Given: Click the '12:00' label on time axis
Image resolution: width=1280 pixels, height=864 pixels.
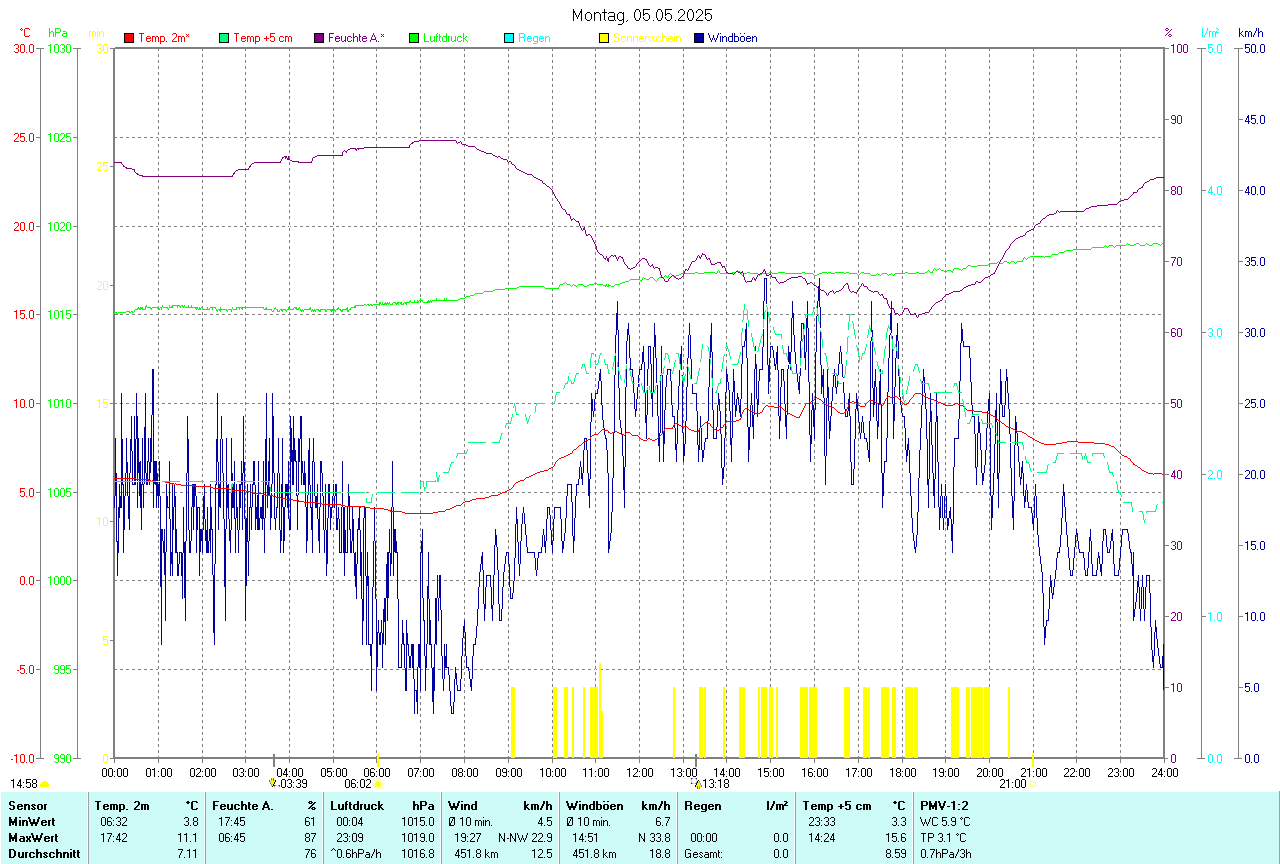Looking at the screenshot, I should coord(640,772).
